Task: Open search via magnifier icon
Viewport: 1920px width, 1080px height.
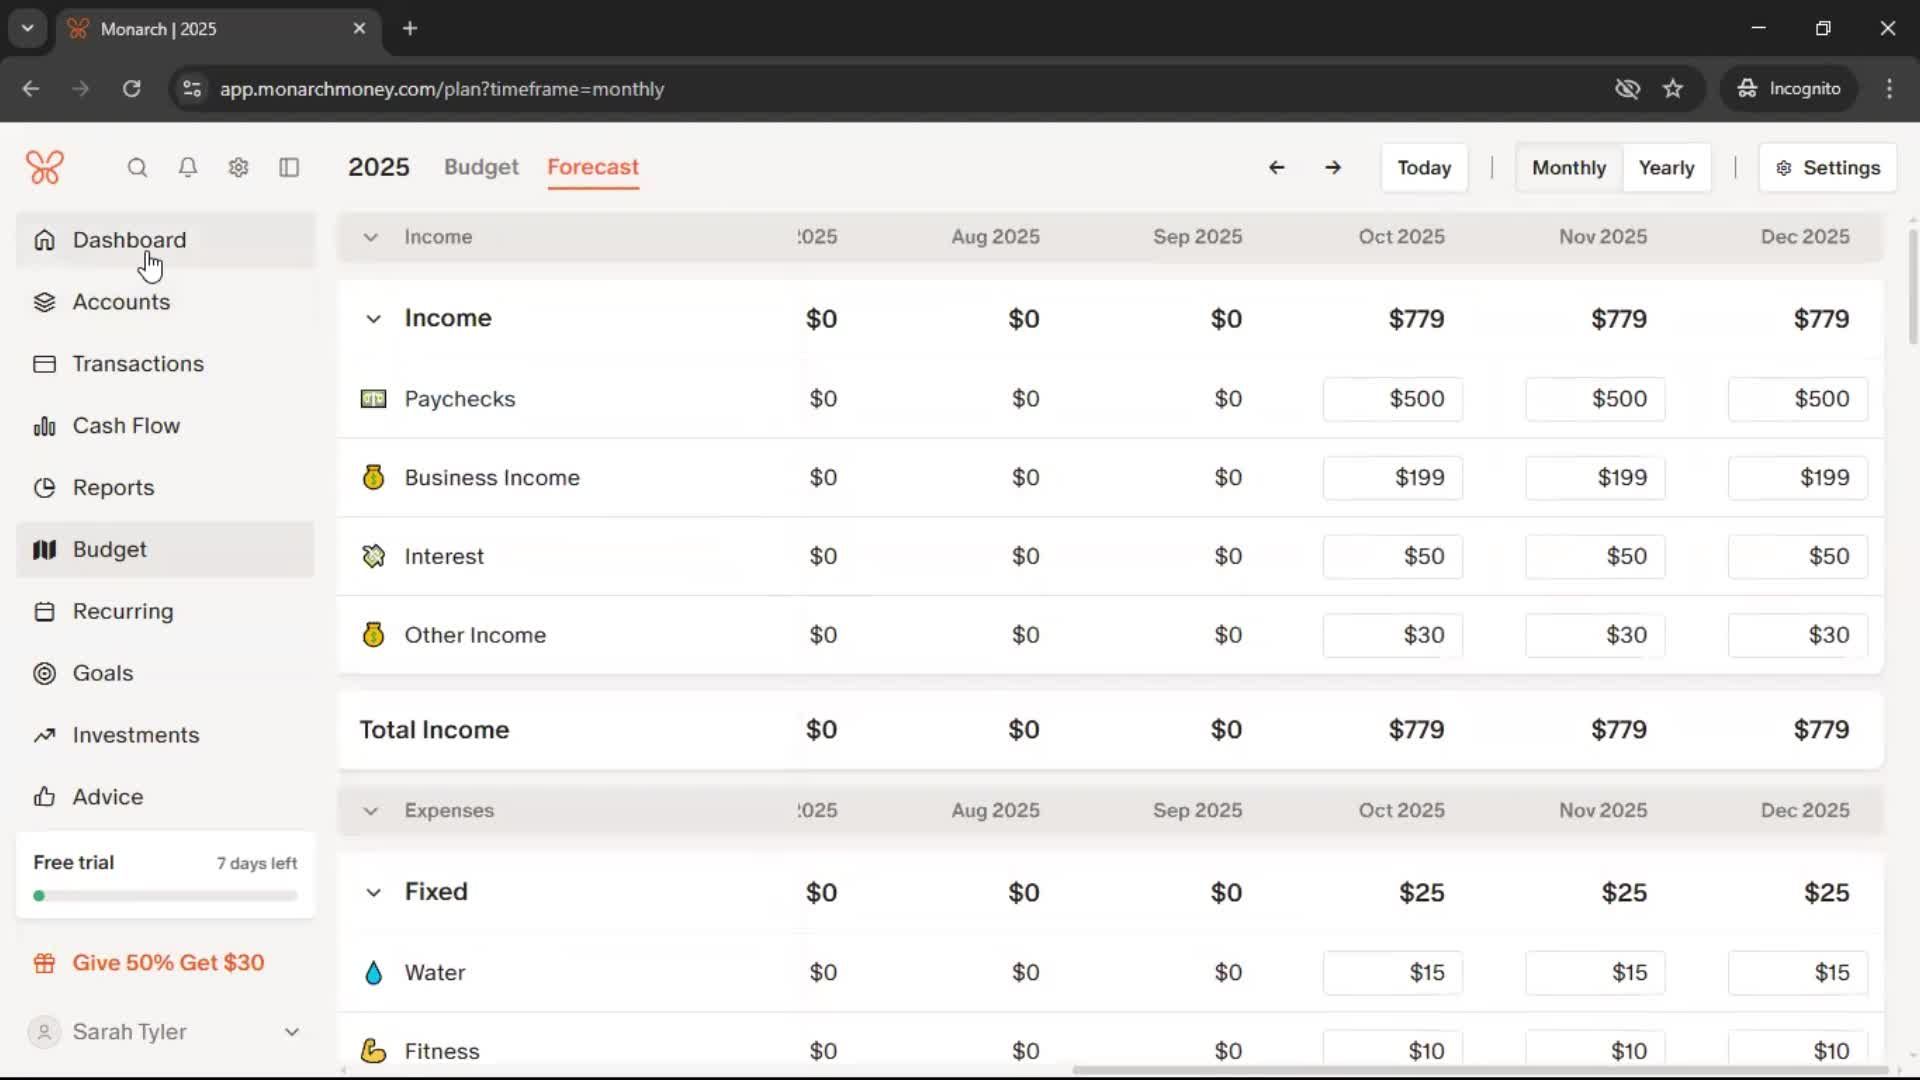Action: click(137, 167)
